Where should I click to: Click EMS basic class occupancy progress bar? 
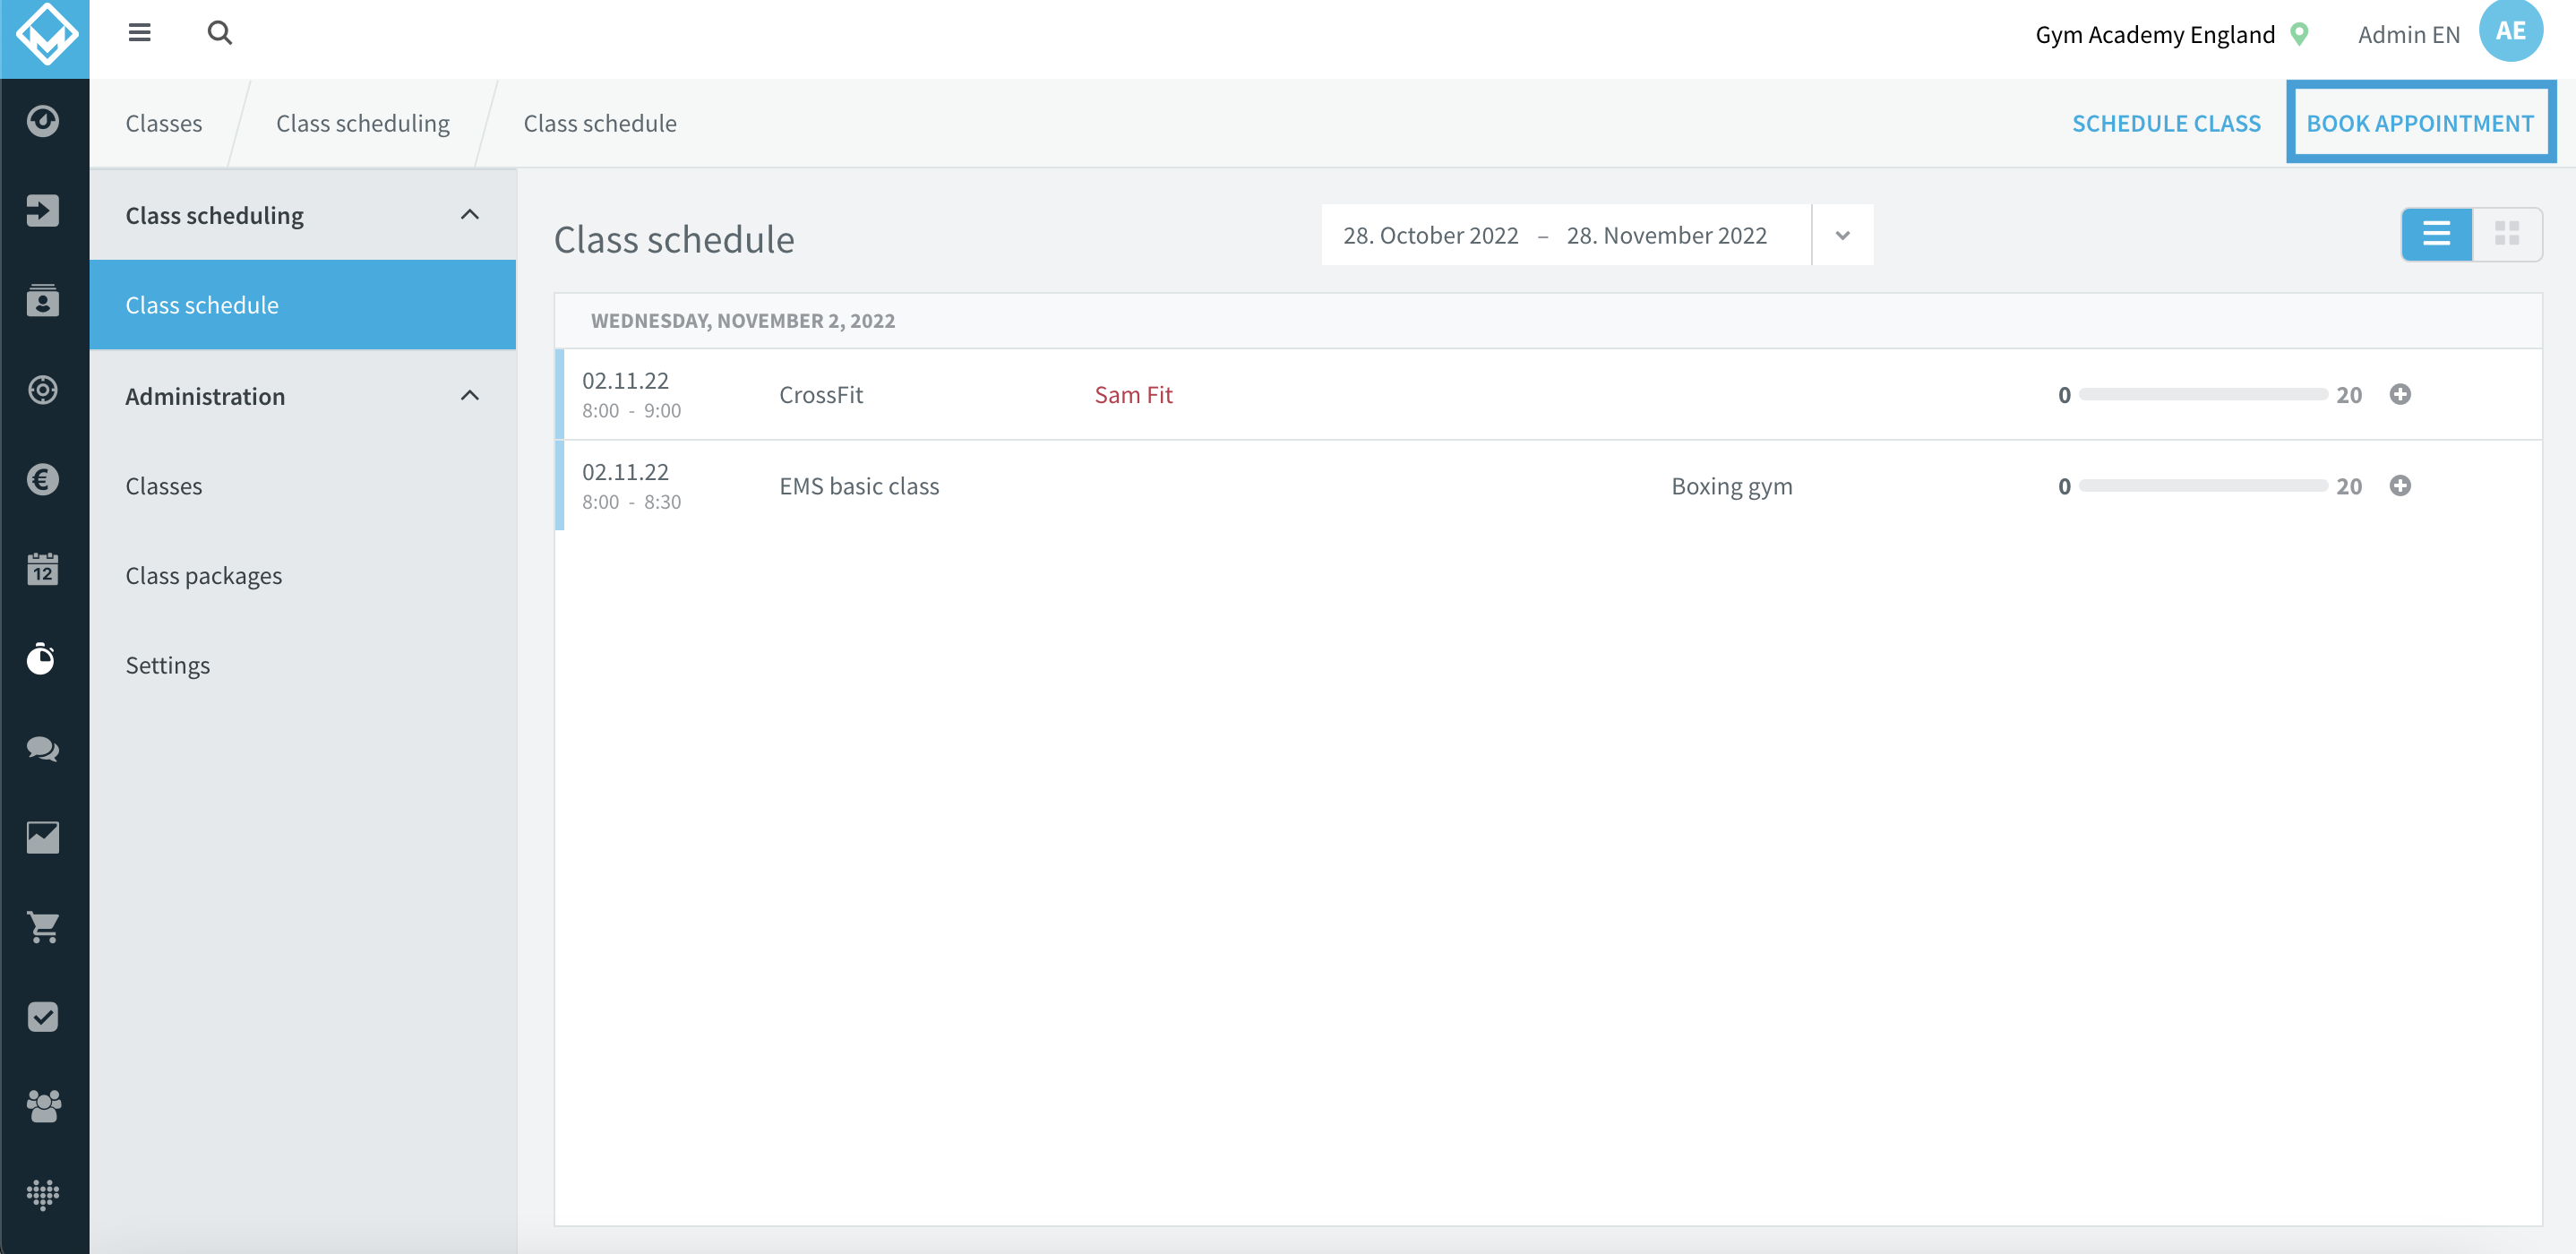tap(2203, 486)
